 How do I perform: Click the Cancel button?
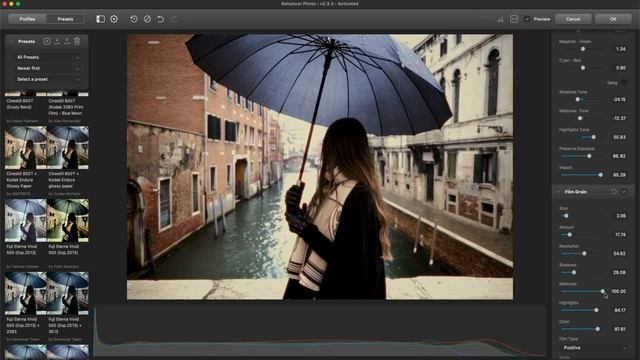click(x=573, y=19)
